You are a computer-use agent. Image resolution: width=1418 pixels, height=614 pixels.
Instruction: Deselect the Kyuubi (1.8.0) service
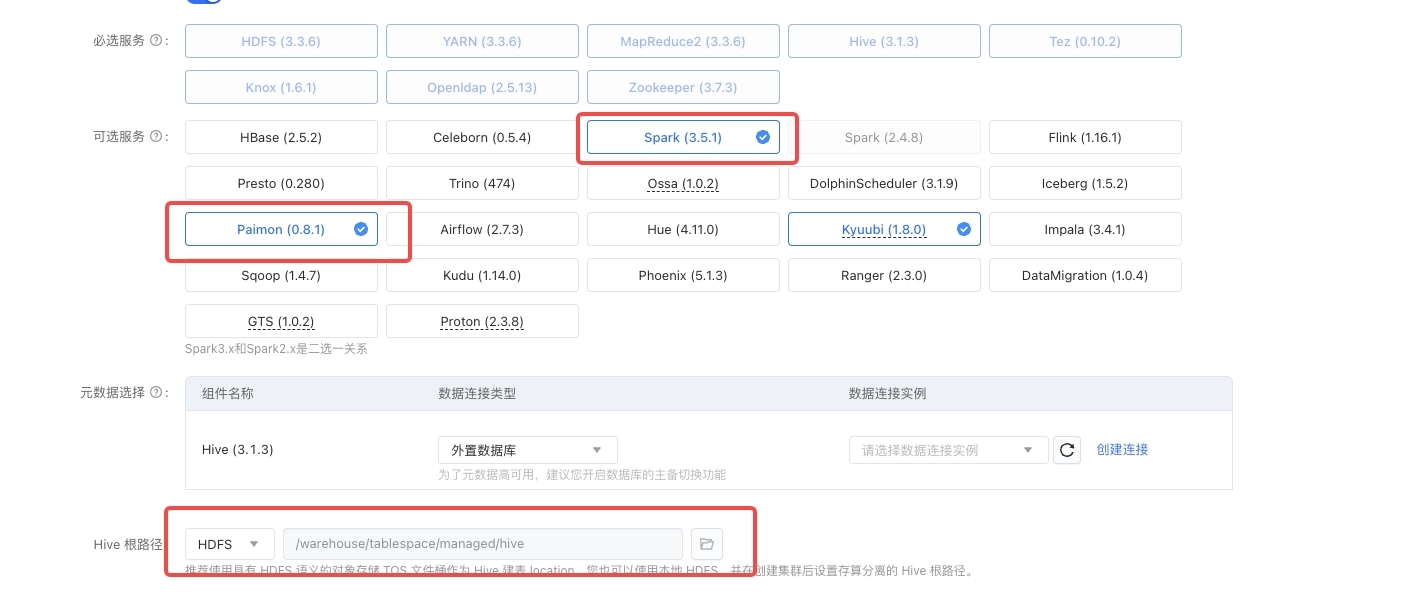pos(884,229)
